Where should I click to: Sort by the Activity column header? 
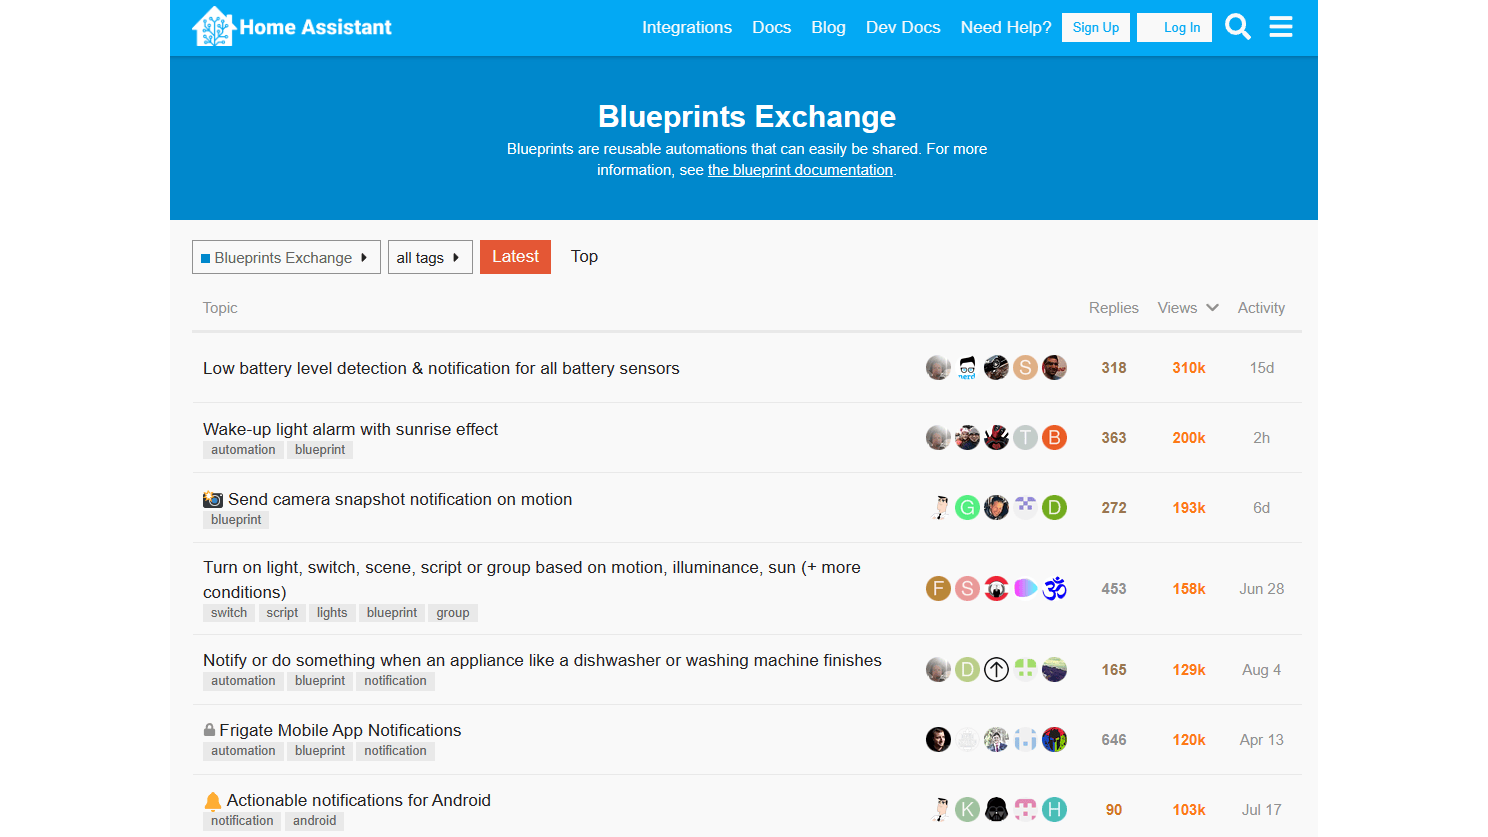(x=1261, y=308)
